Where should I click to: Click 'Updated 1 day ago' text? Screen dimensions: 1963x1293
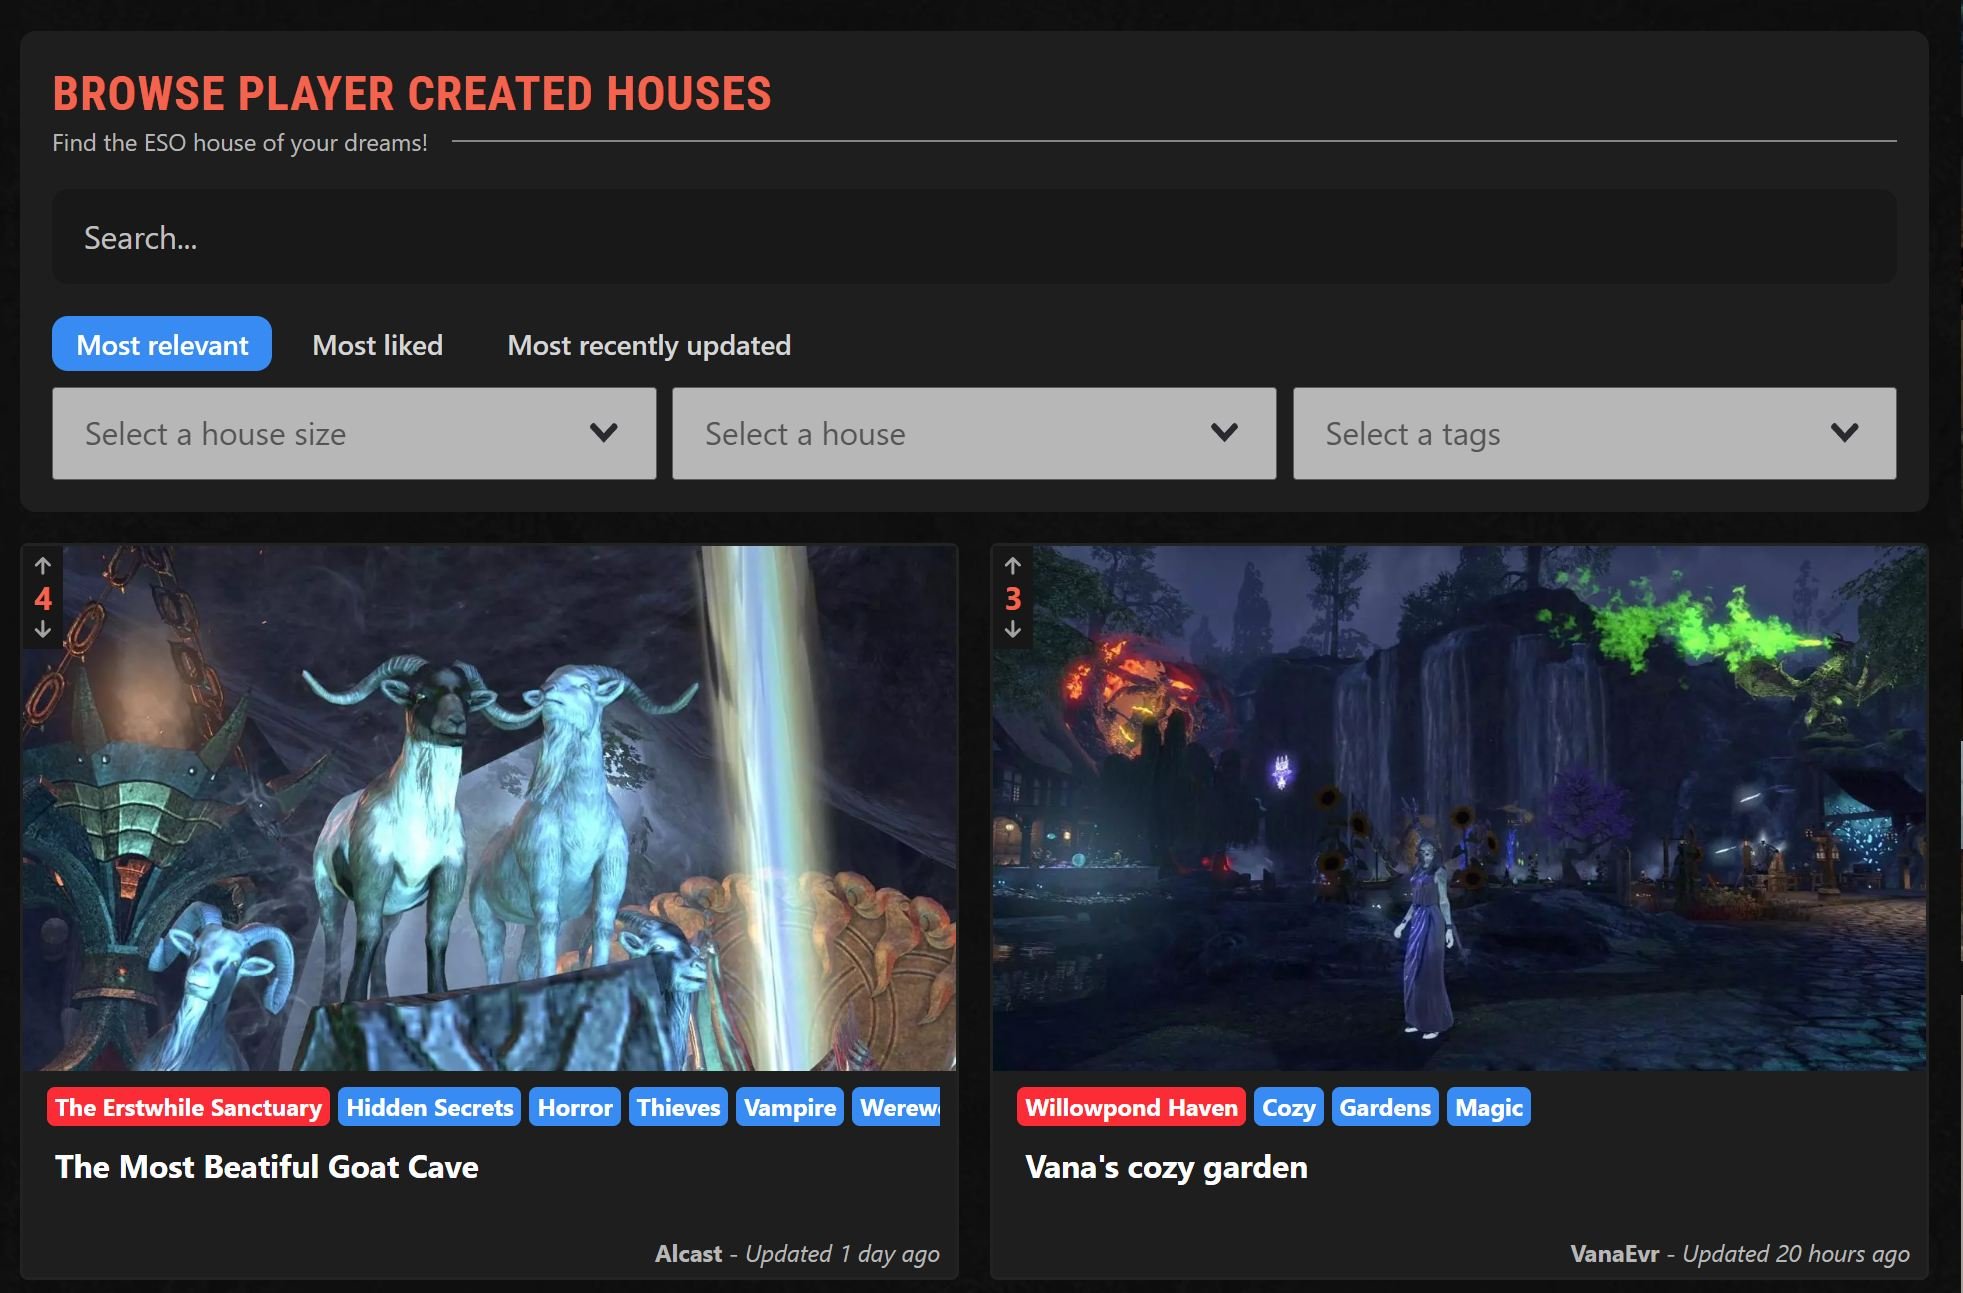pos(842,1254)
